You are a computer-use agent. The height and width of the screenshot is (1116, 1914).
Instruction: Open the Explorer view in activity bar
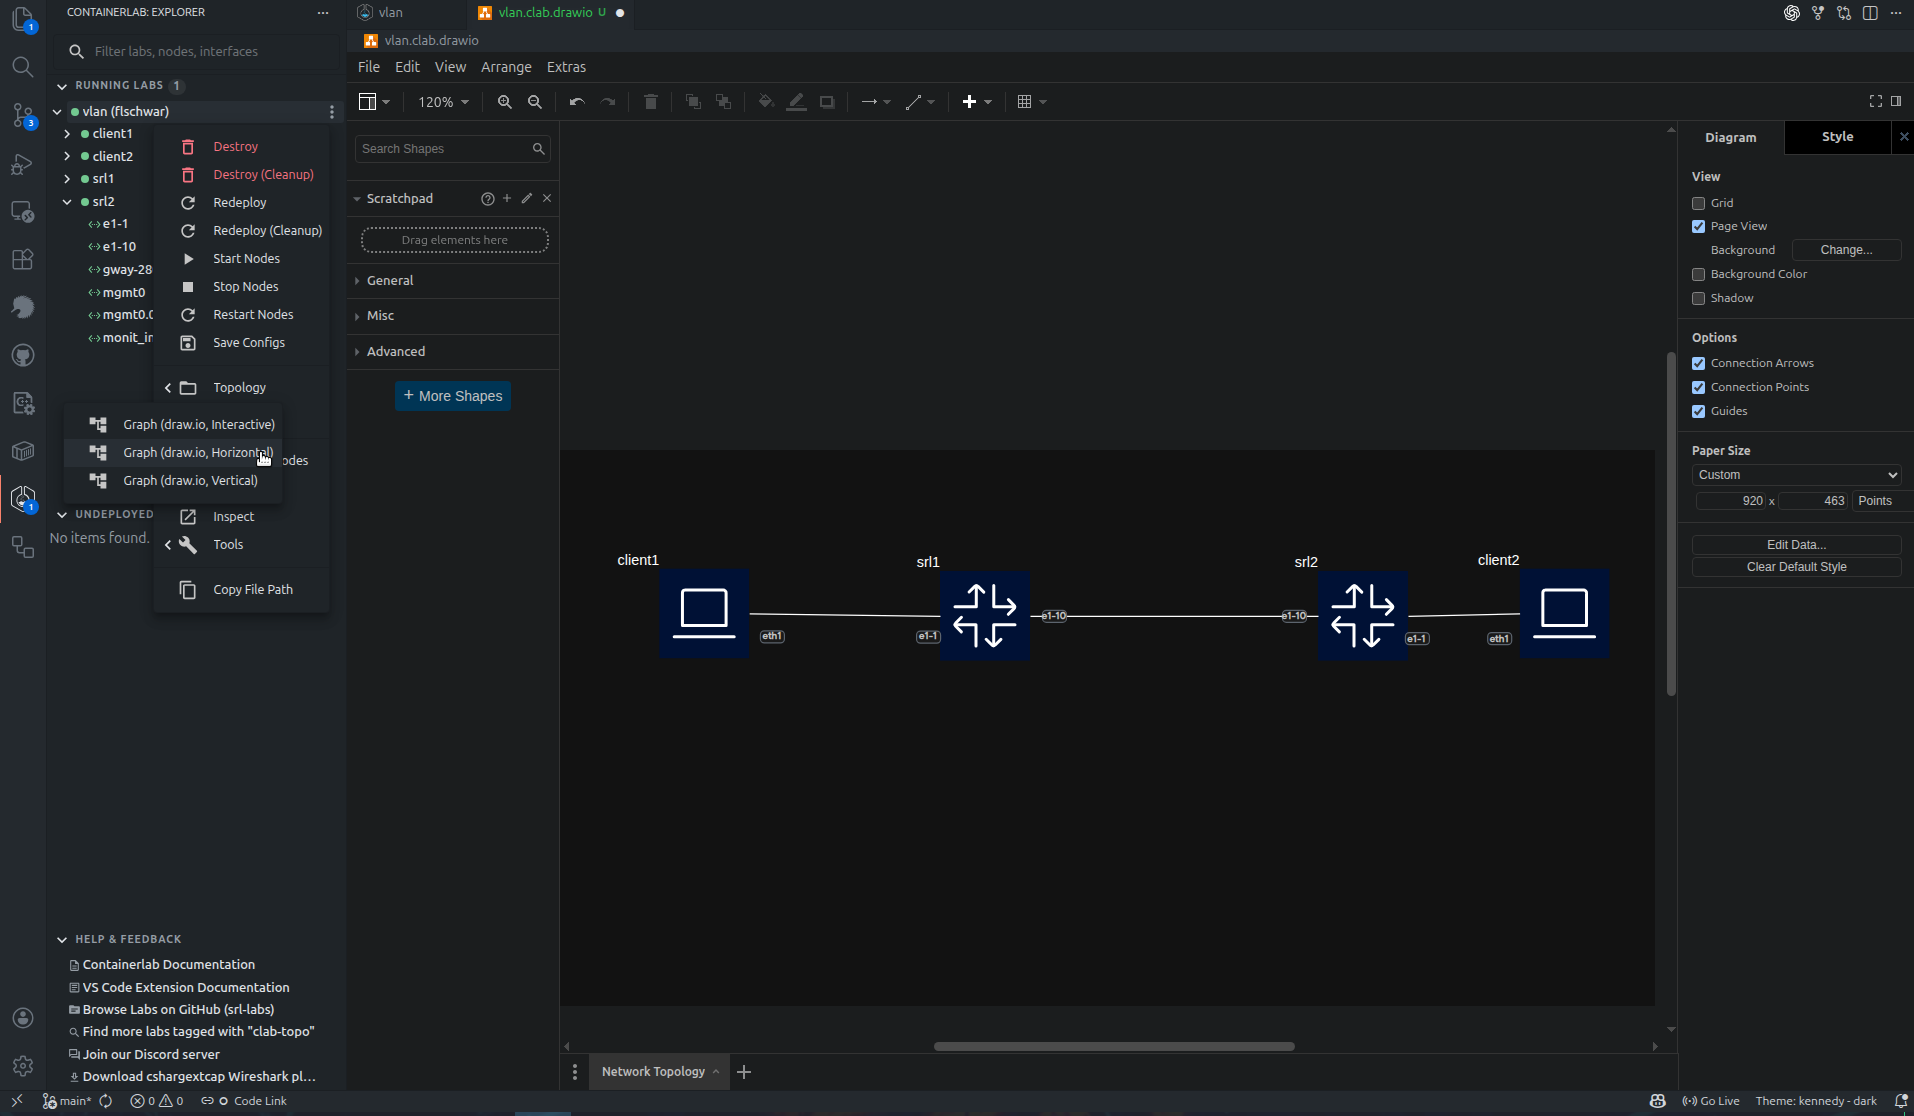[x=22, y=20]
